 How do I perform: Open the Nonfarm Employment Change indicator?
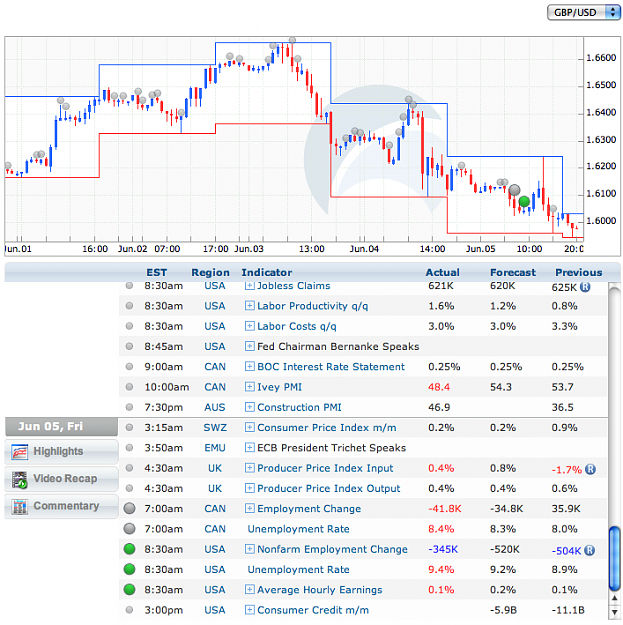(332, 549)
